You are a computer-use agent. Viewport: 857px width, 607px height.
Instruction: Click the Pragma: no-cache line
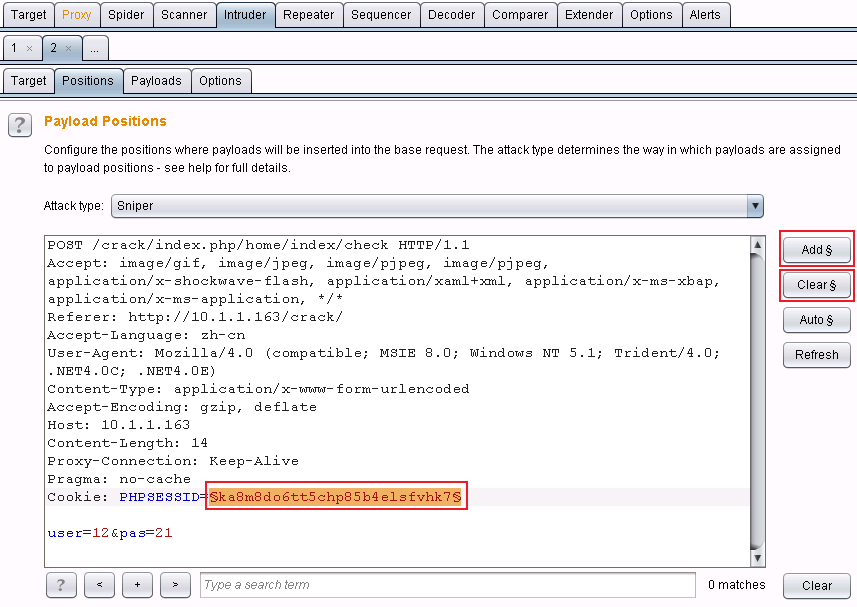pos(119,479)
